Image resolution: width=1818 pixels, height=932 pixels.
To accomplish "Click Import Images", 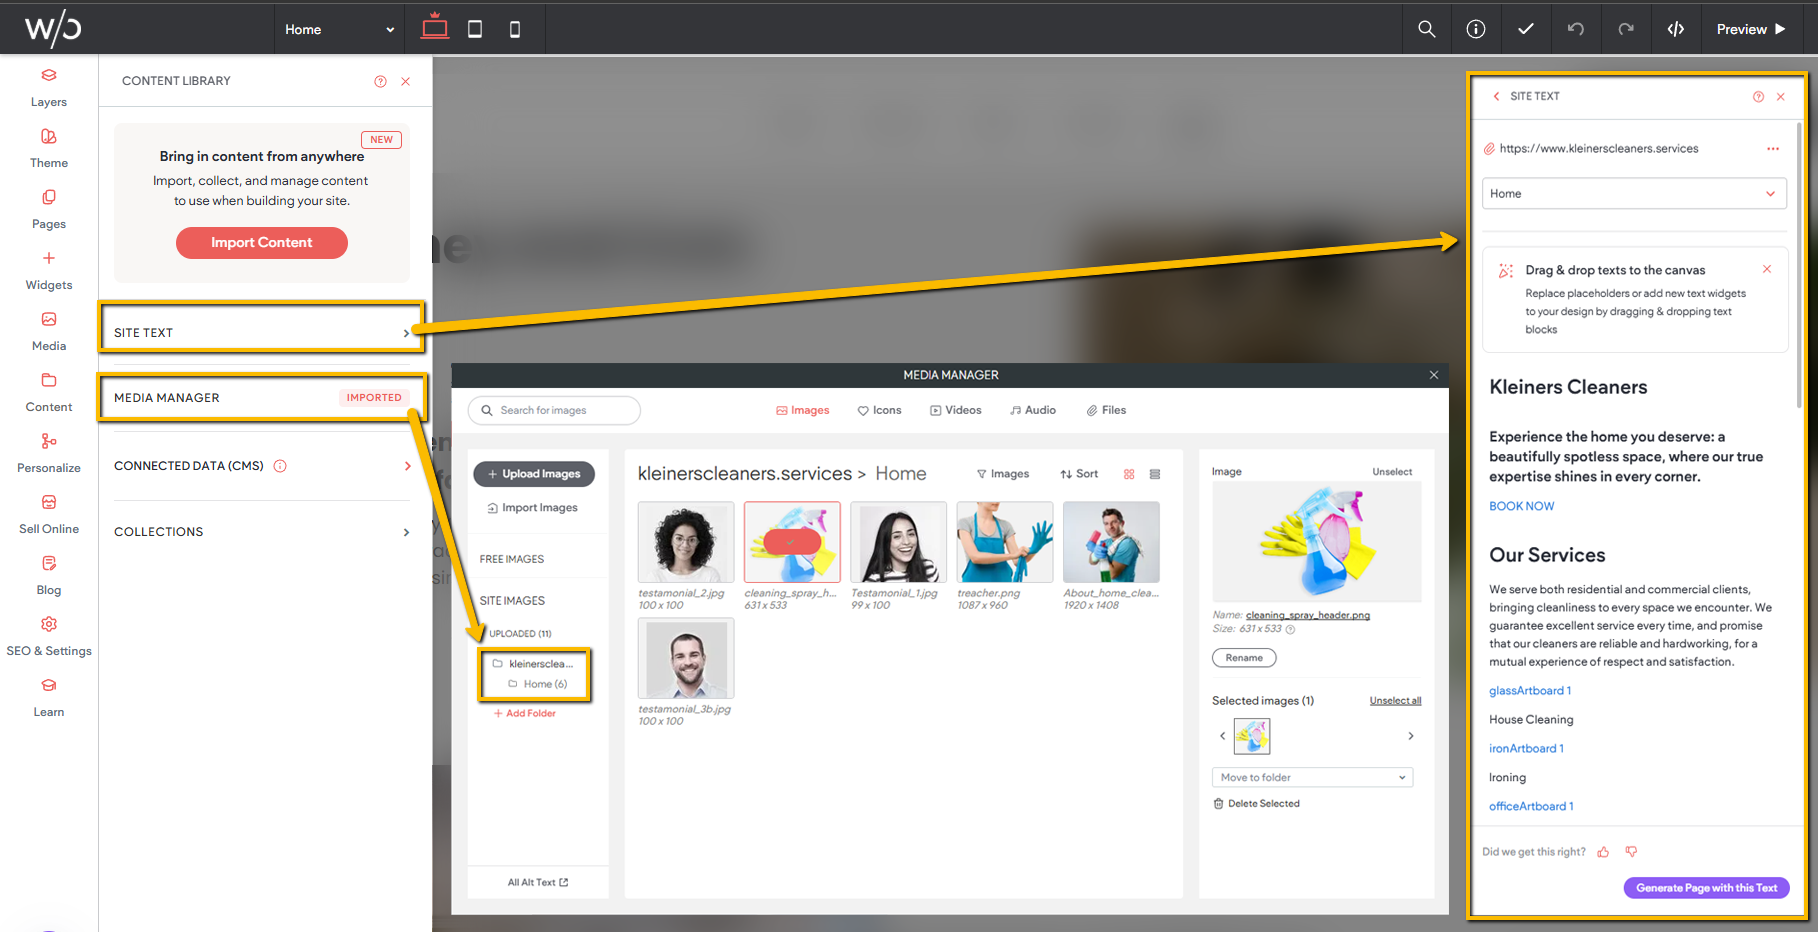I will pos(533,508).
